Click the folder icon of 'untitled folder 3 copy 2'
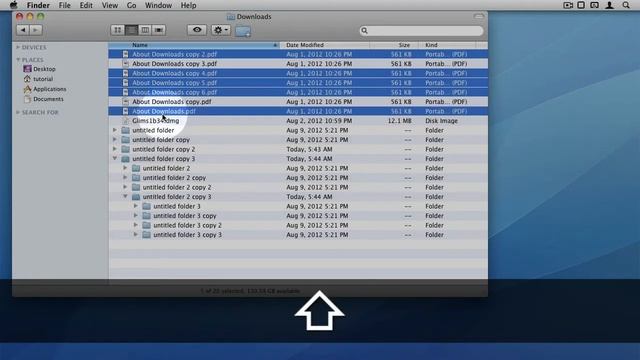 tap(147, 225)
